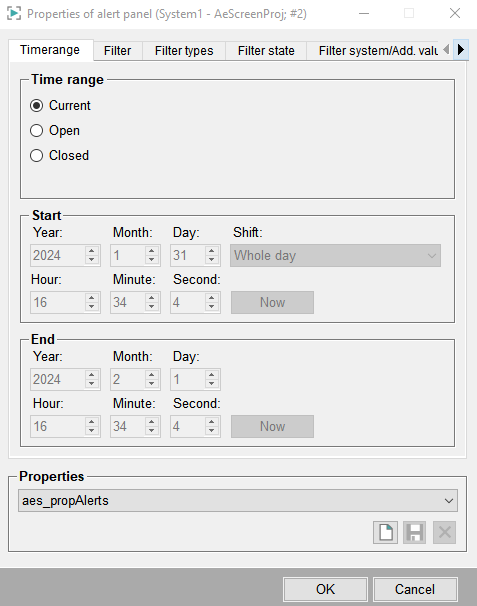
Task: Expand the aes_propAlerts properties dropdown
Action: point(238,500)
